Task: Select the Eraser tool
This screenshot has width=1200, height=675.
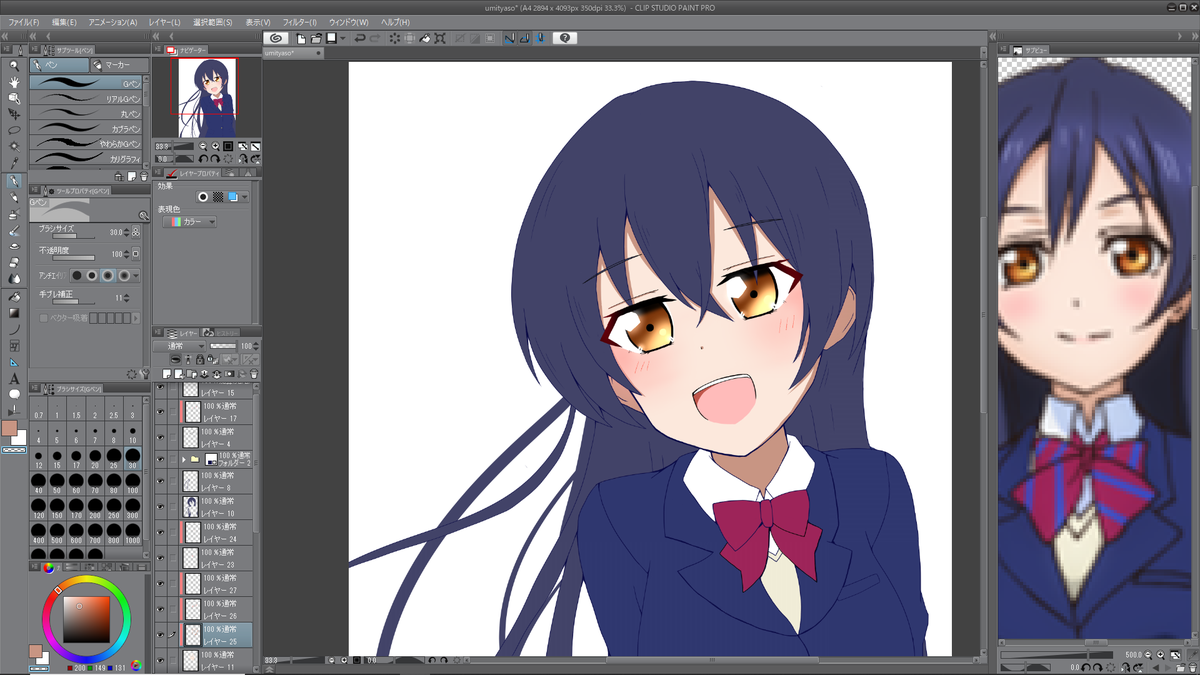Action: [x=14, y=261]
